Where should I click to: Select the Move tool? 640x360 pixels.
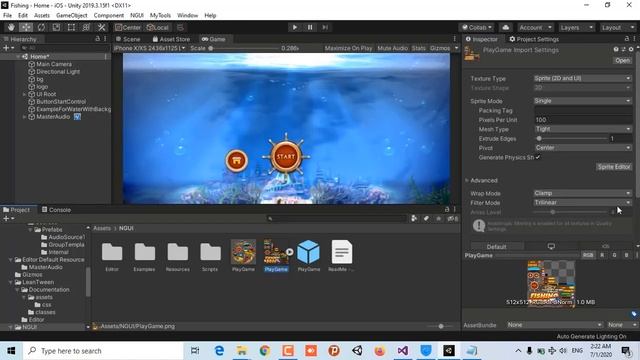point(26,27)
